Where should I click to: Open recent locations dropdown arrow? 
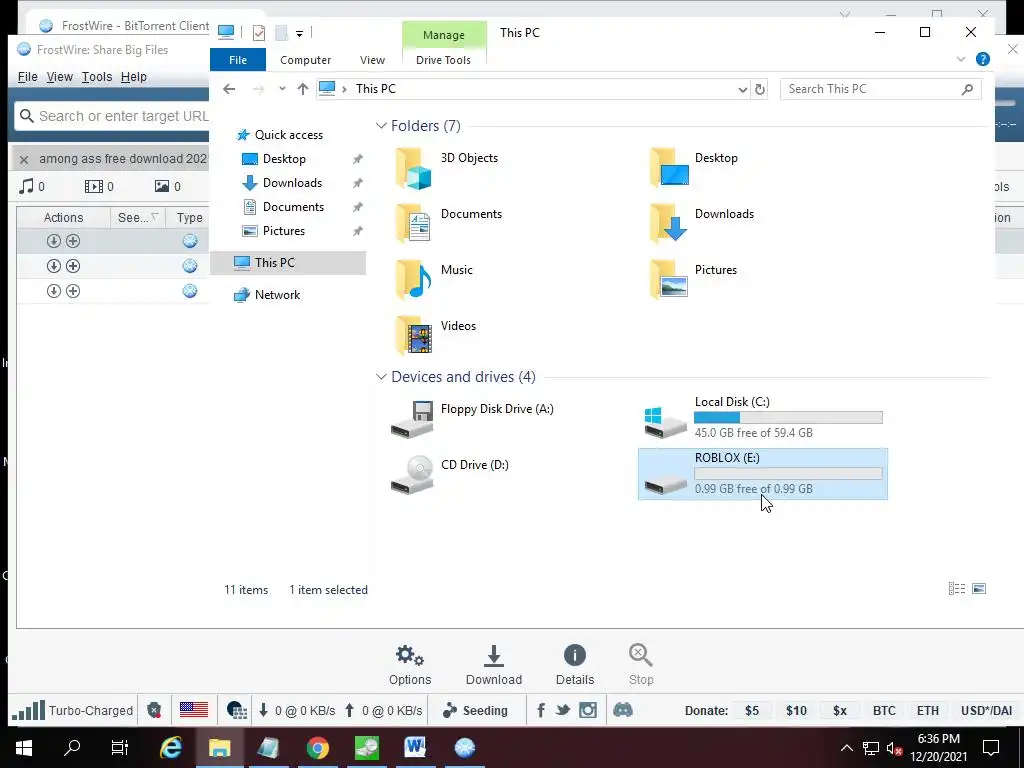[282, 89]
